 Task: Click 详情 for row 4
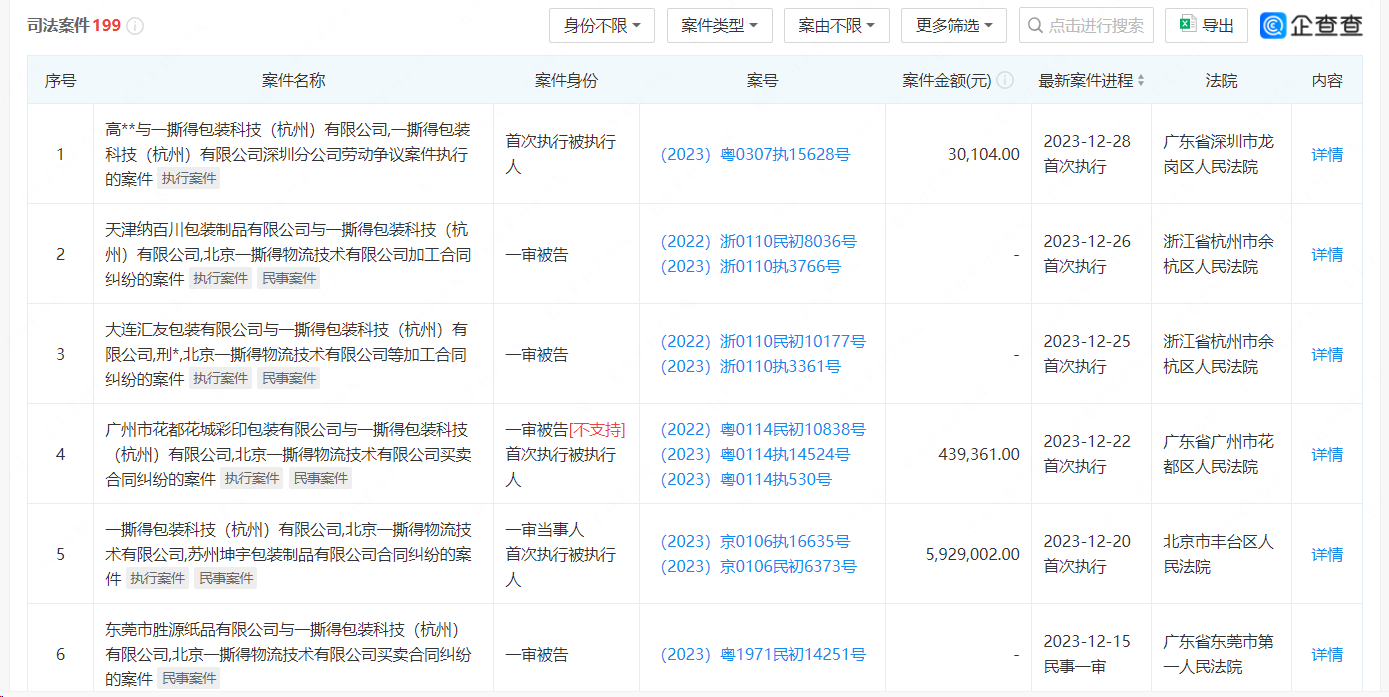tap(1327, 454)
